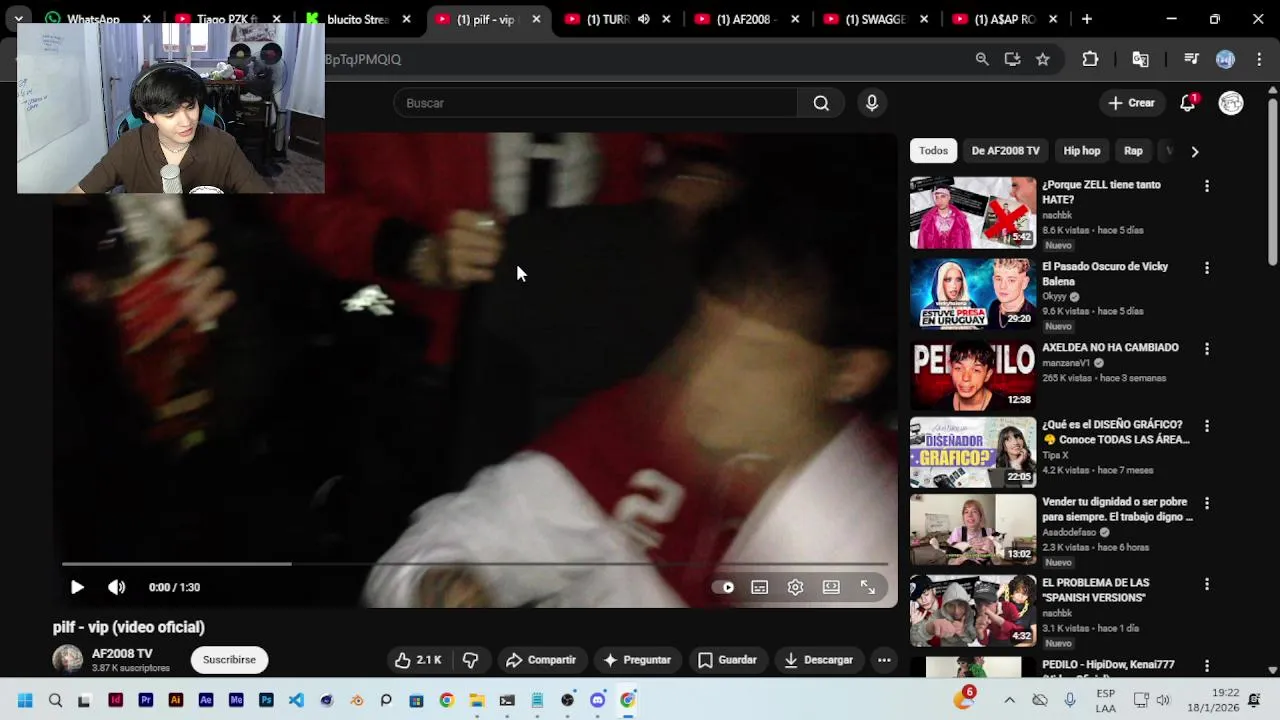This screenshot has width=1280, height=720.
Task: Open Visual Studio Code from taskbar
Action: 296,700
